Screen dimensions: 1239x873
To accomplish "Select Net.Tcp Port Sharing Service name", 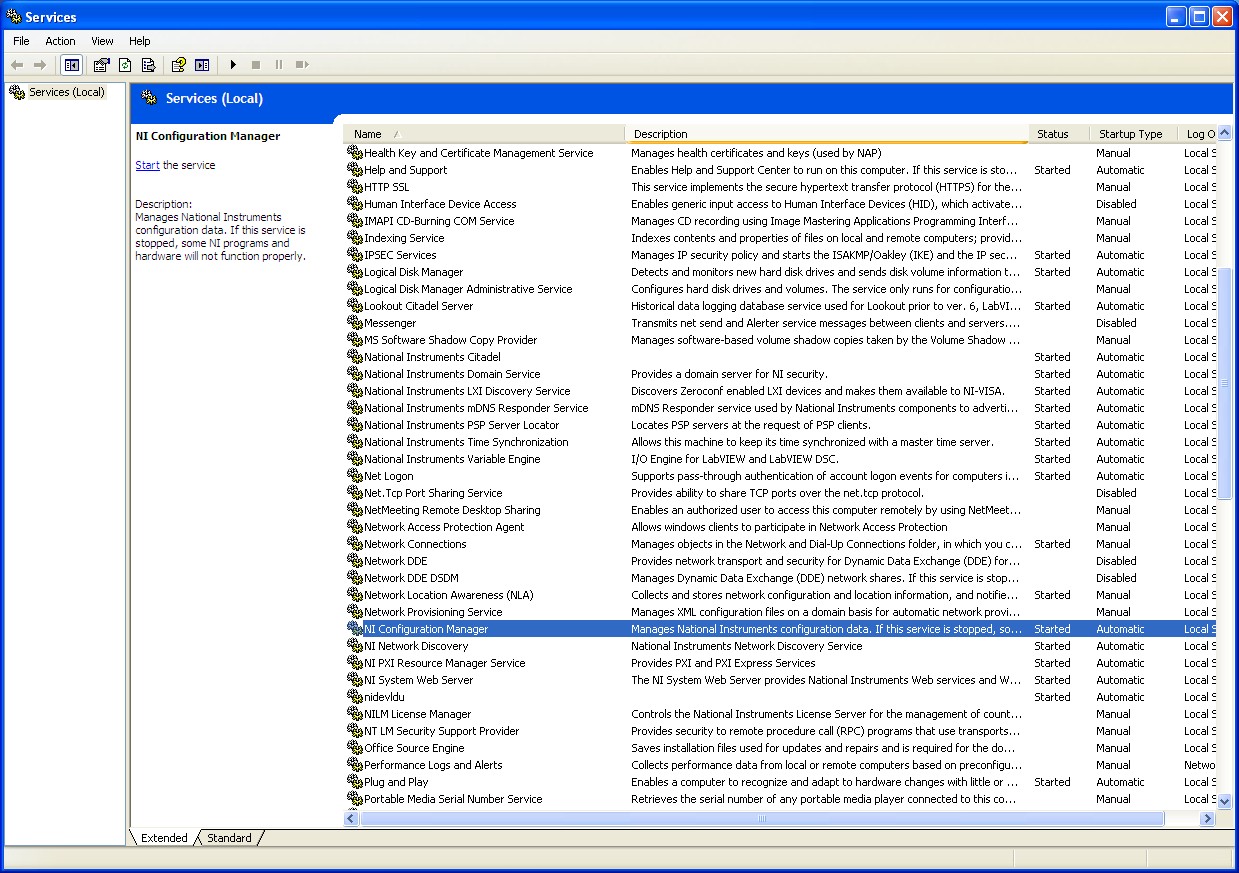I will pyautogui.click(x=433, y=493).
